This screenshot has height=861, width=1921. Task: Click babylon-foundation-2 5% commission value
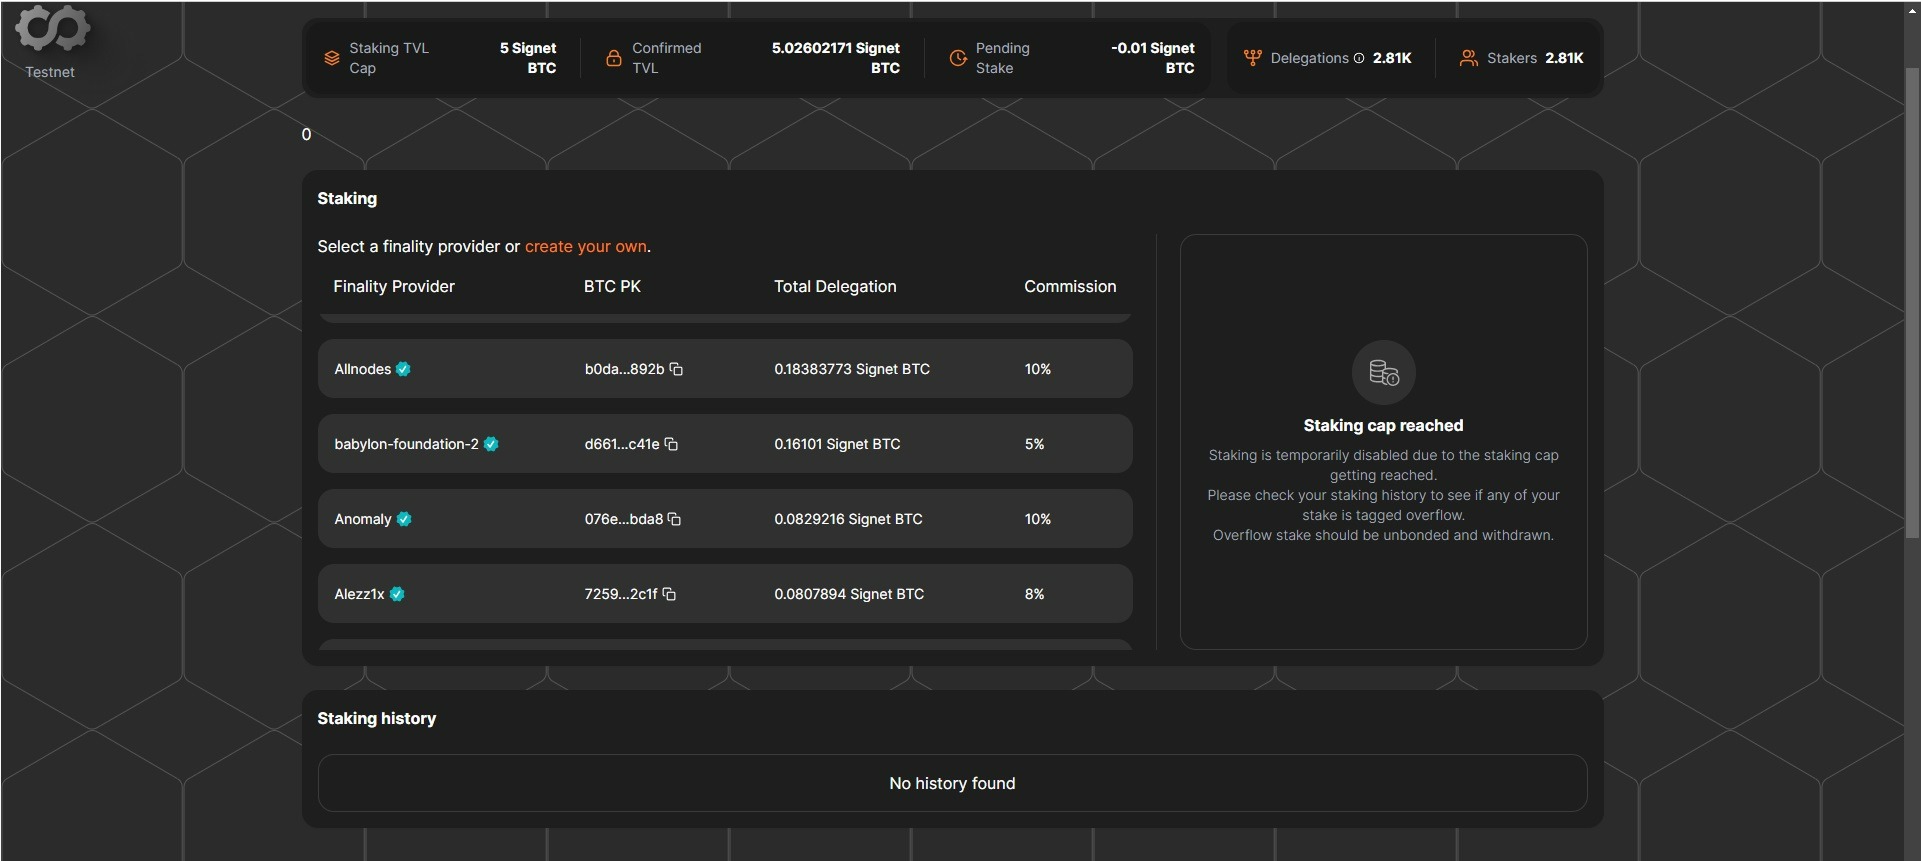(x=1034, y=444)
